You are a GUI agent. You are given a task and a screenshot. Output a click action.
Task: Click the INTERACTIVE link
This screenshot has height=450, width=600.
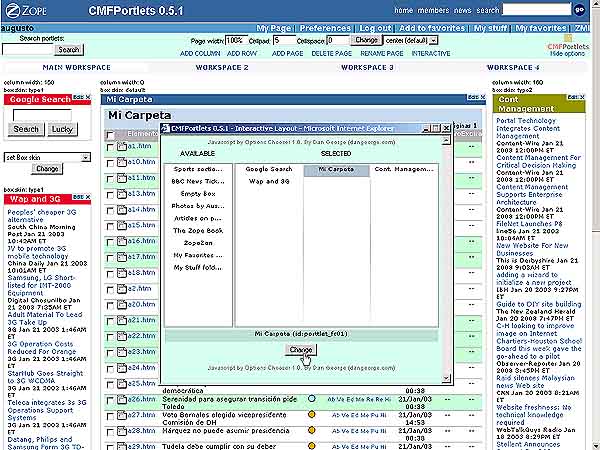[x=431, y=54]
